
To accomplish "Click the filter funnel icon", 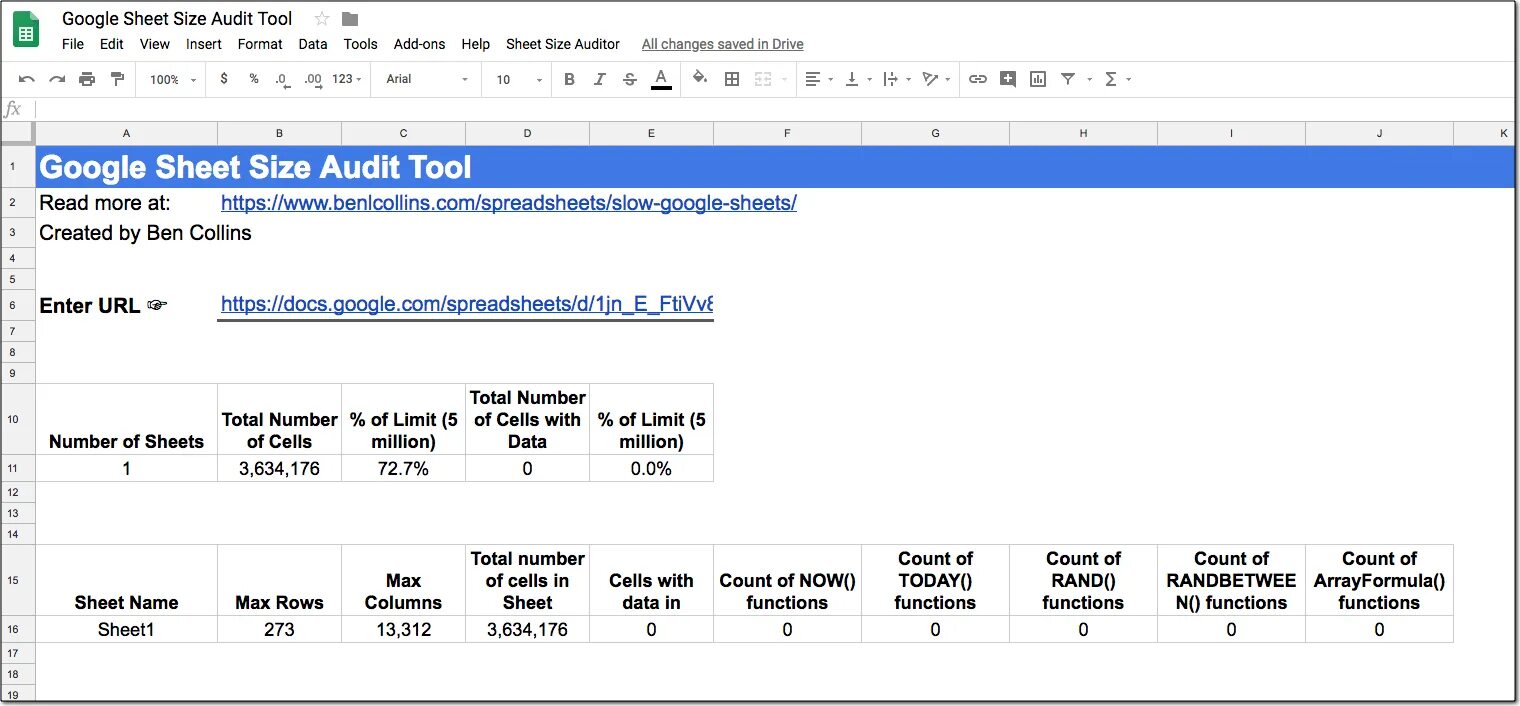I will 1068,79.
